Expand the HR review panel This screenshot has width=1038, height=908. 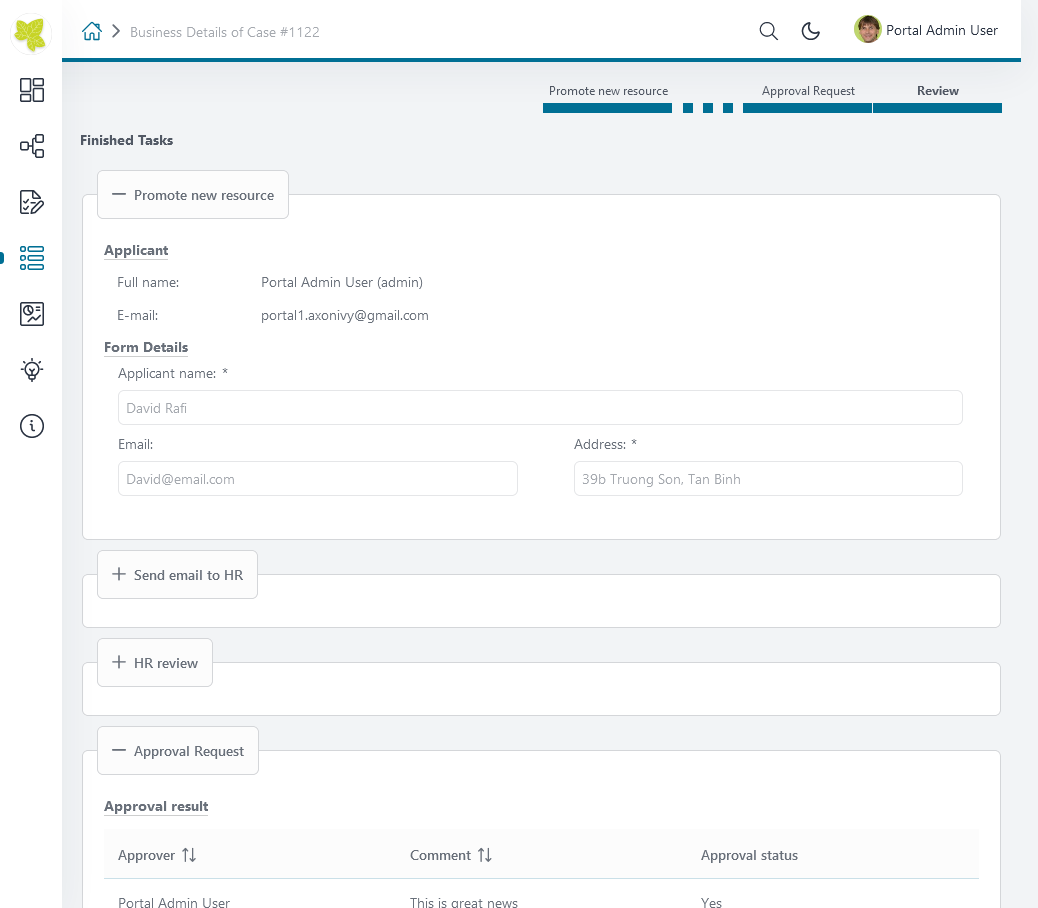155,662
